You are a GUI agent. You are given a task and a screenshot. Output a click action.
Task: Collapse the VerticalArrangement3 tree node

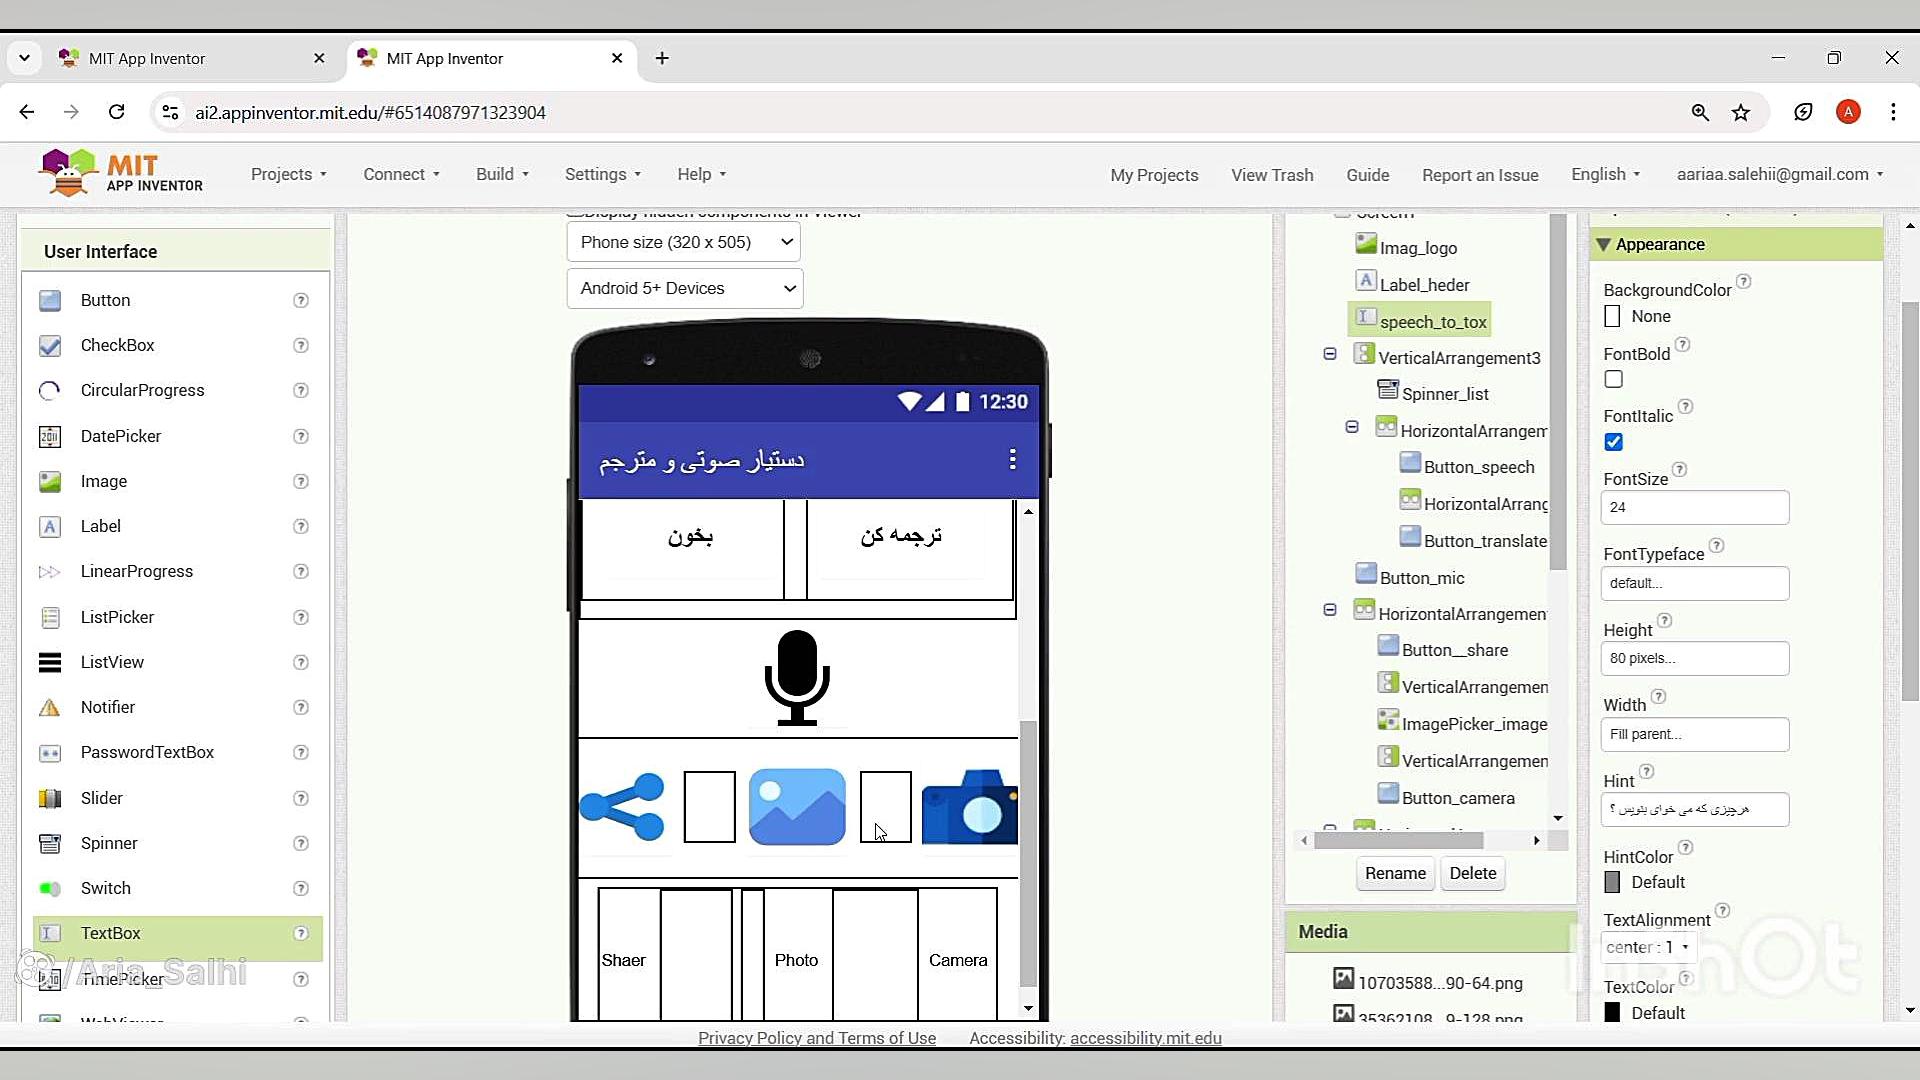[x=1329, y=354]
